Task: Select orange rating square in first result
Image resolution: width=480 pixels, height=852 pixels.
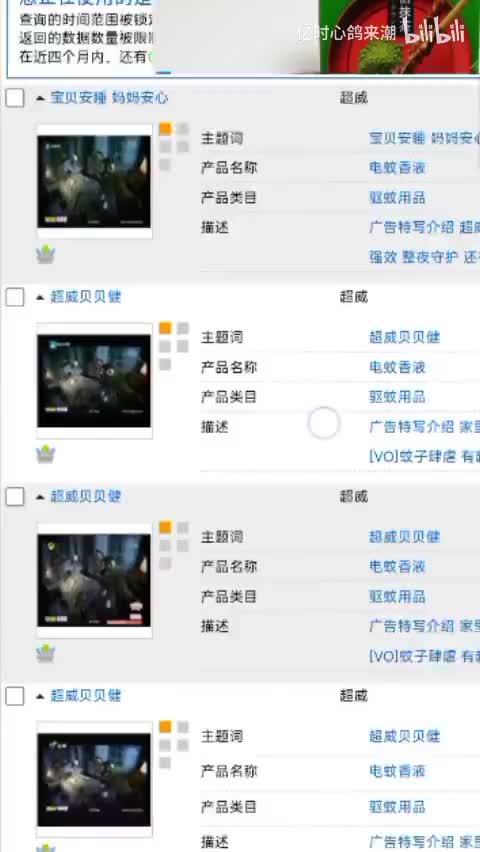Action: (165, 129)
